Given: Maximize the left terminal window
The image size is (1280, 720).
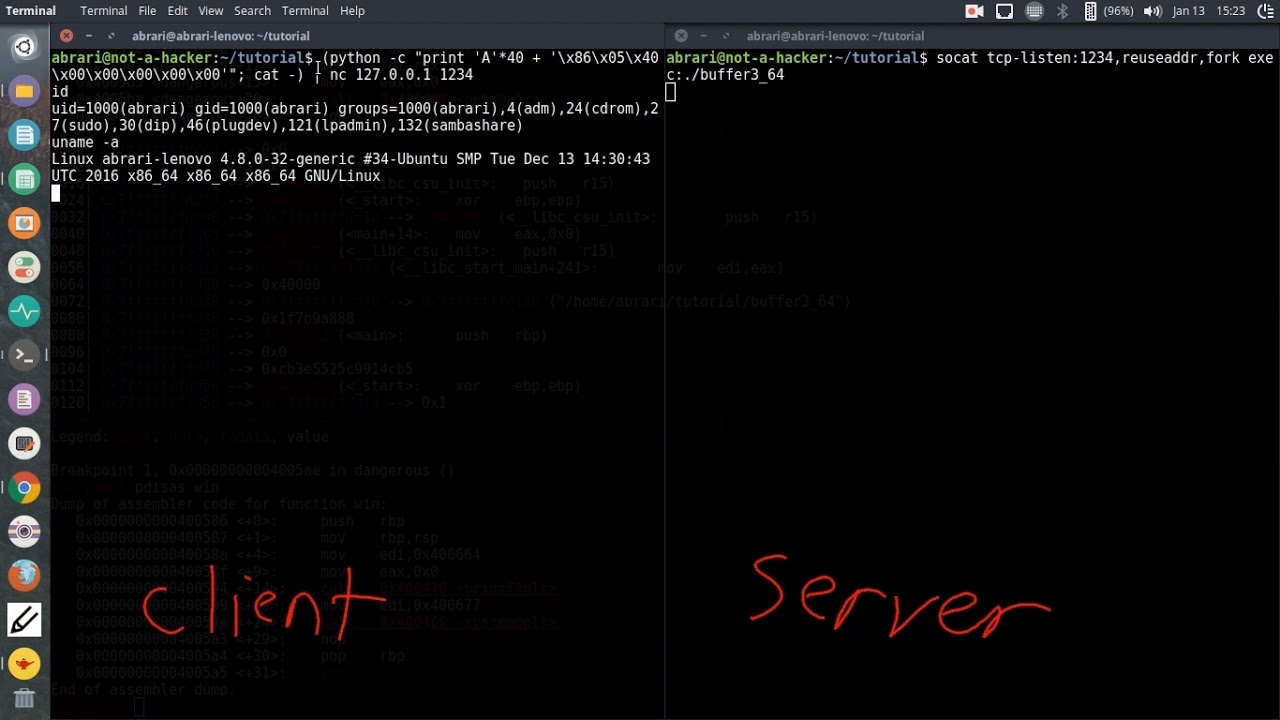Looking at the screenshot, I should [x=109, y=36].
